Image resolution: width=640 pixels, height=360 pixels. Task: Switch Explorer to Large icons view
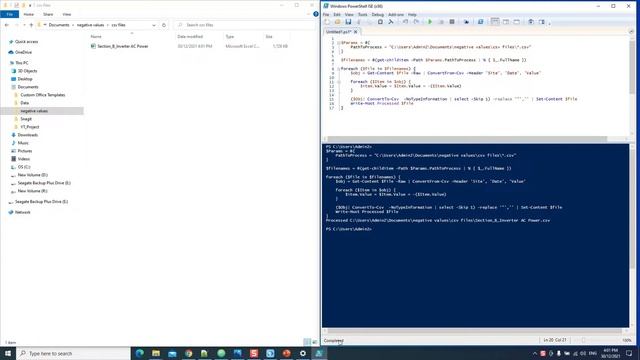tap(315, 342)
